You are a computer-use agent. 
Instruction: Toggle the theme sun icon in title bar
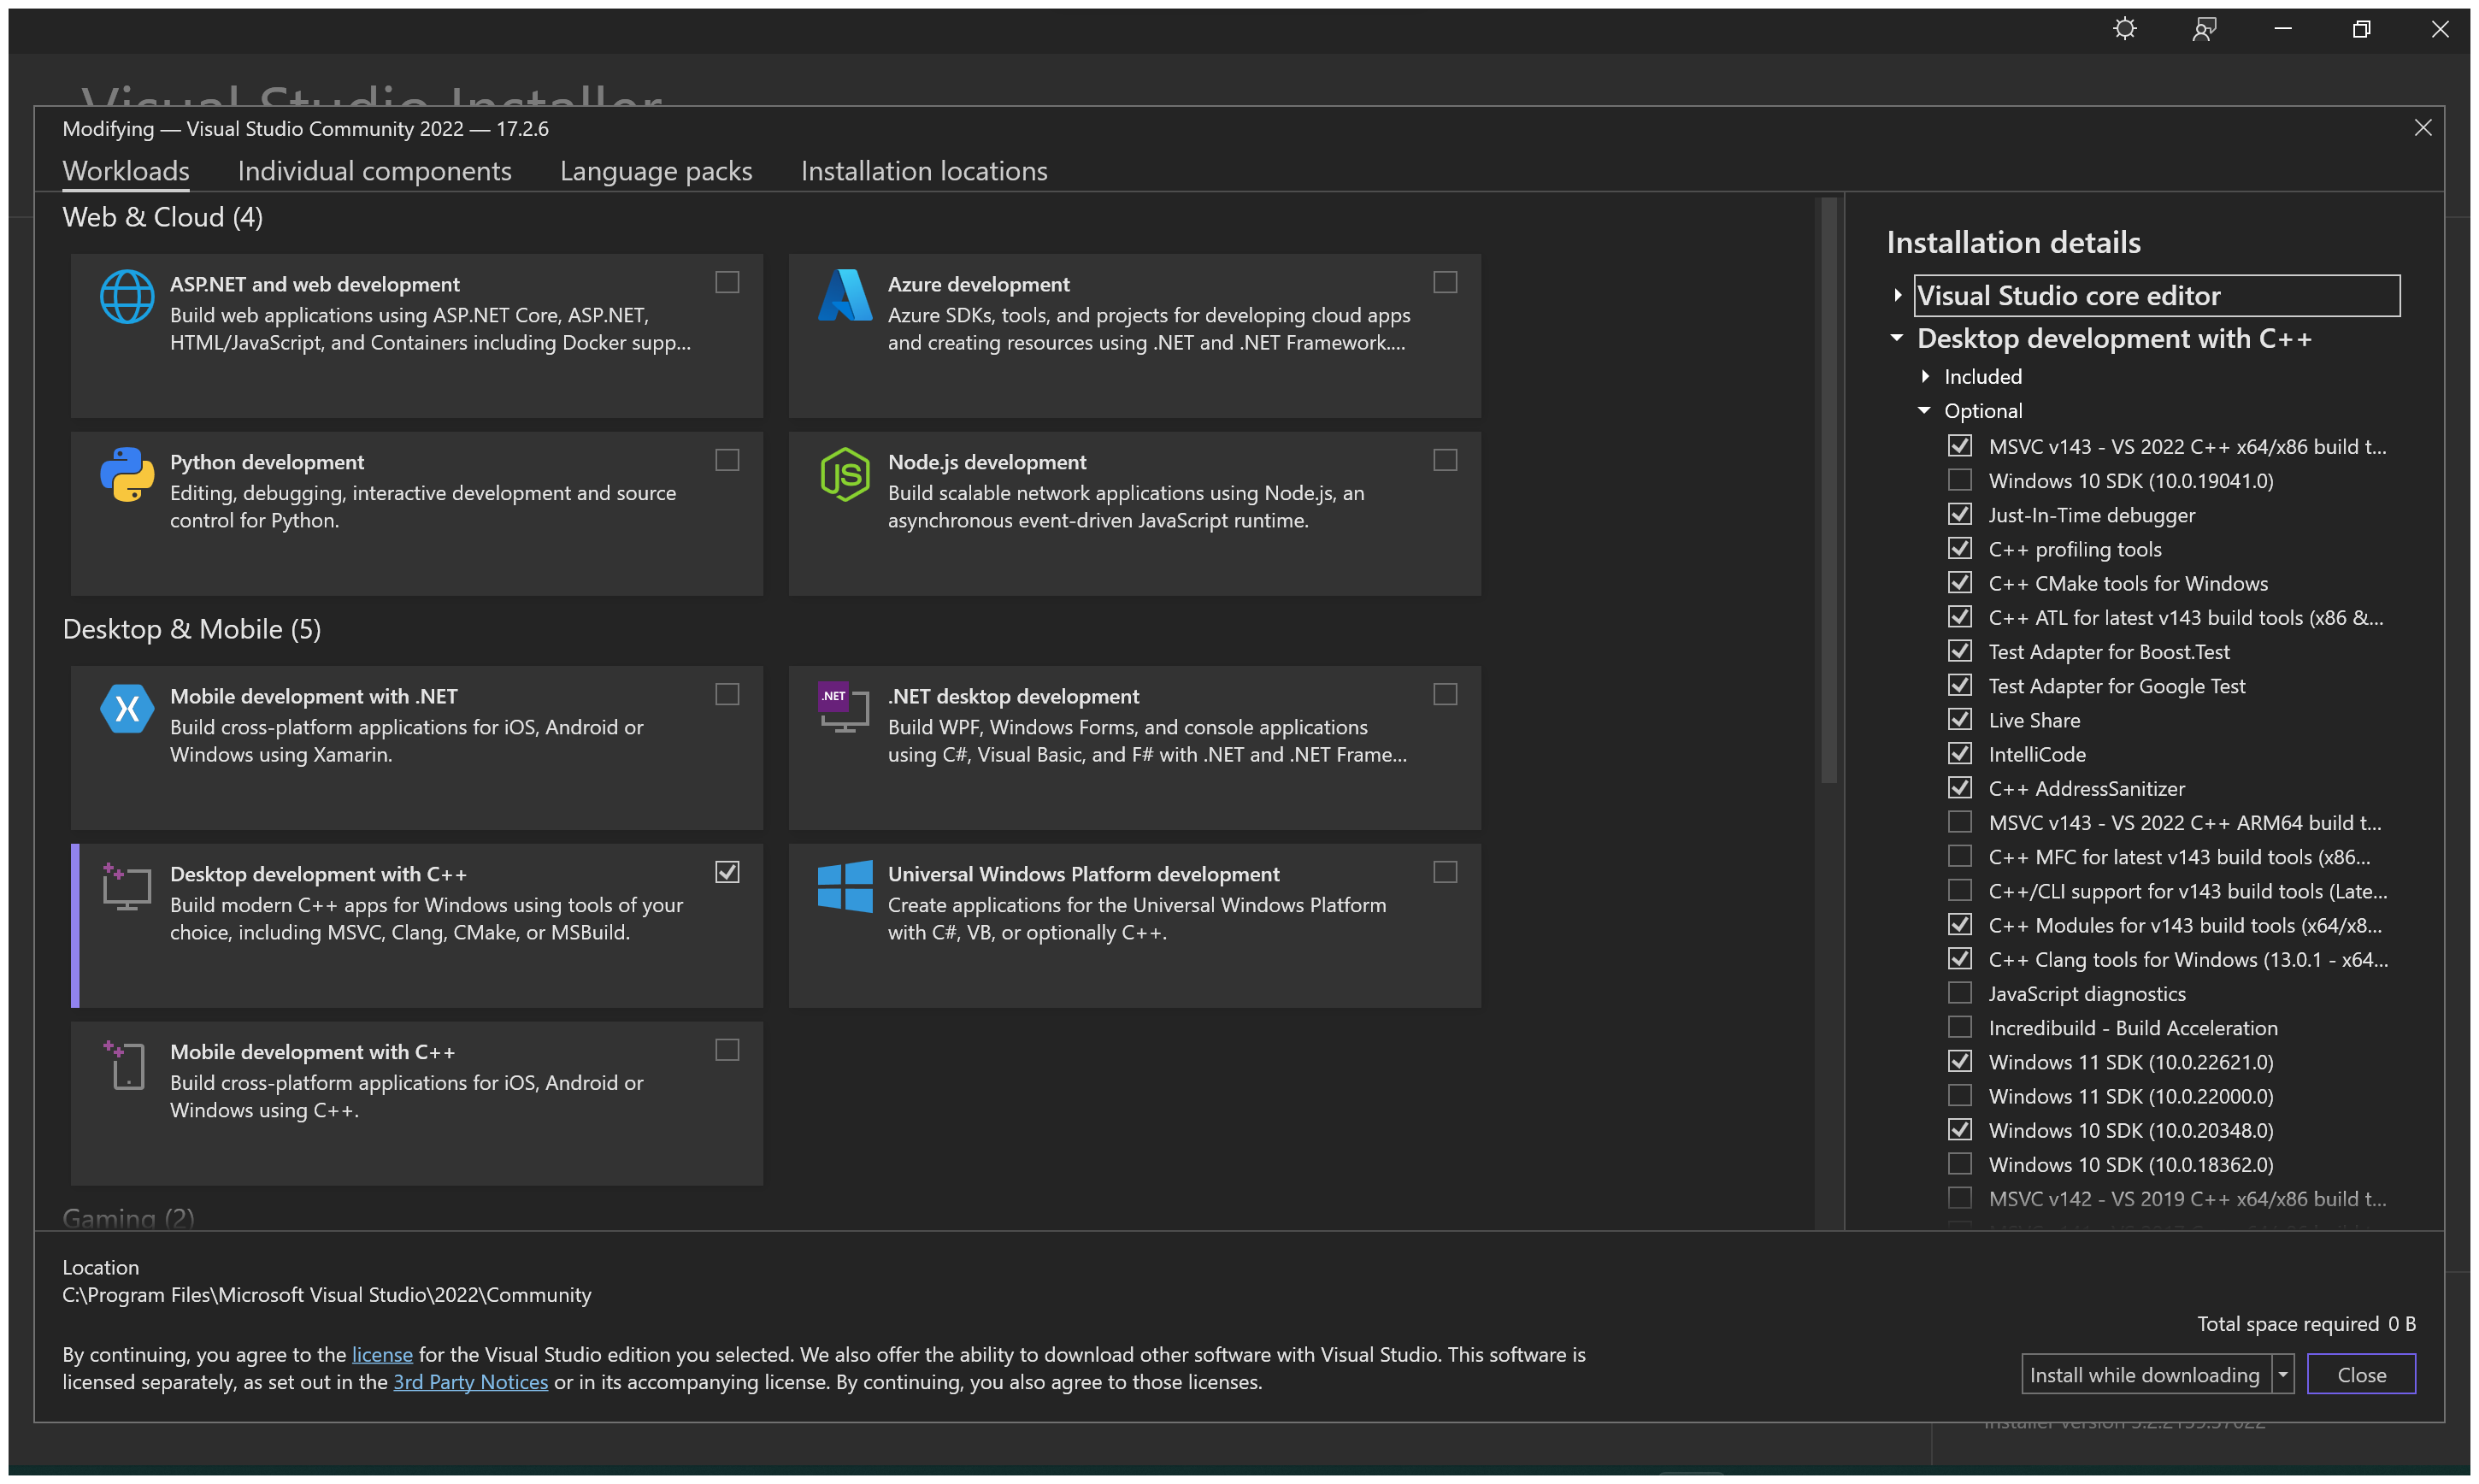pyautogui.click(x=2125, y=29)
